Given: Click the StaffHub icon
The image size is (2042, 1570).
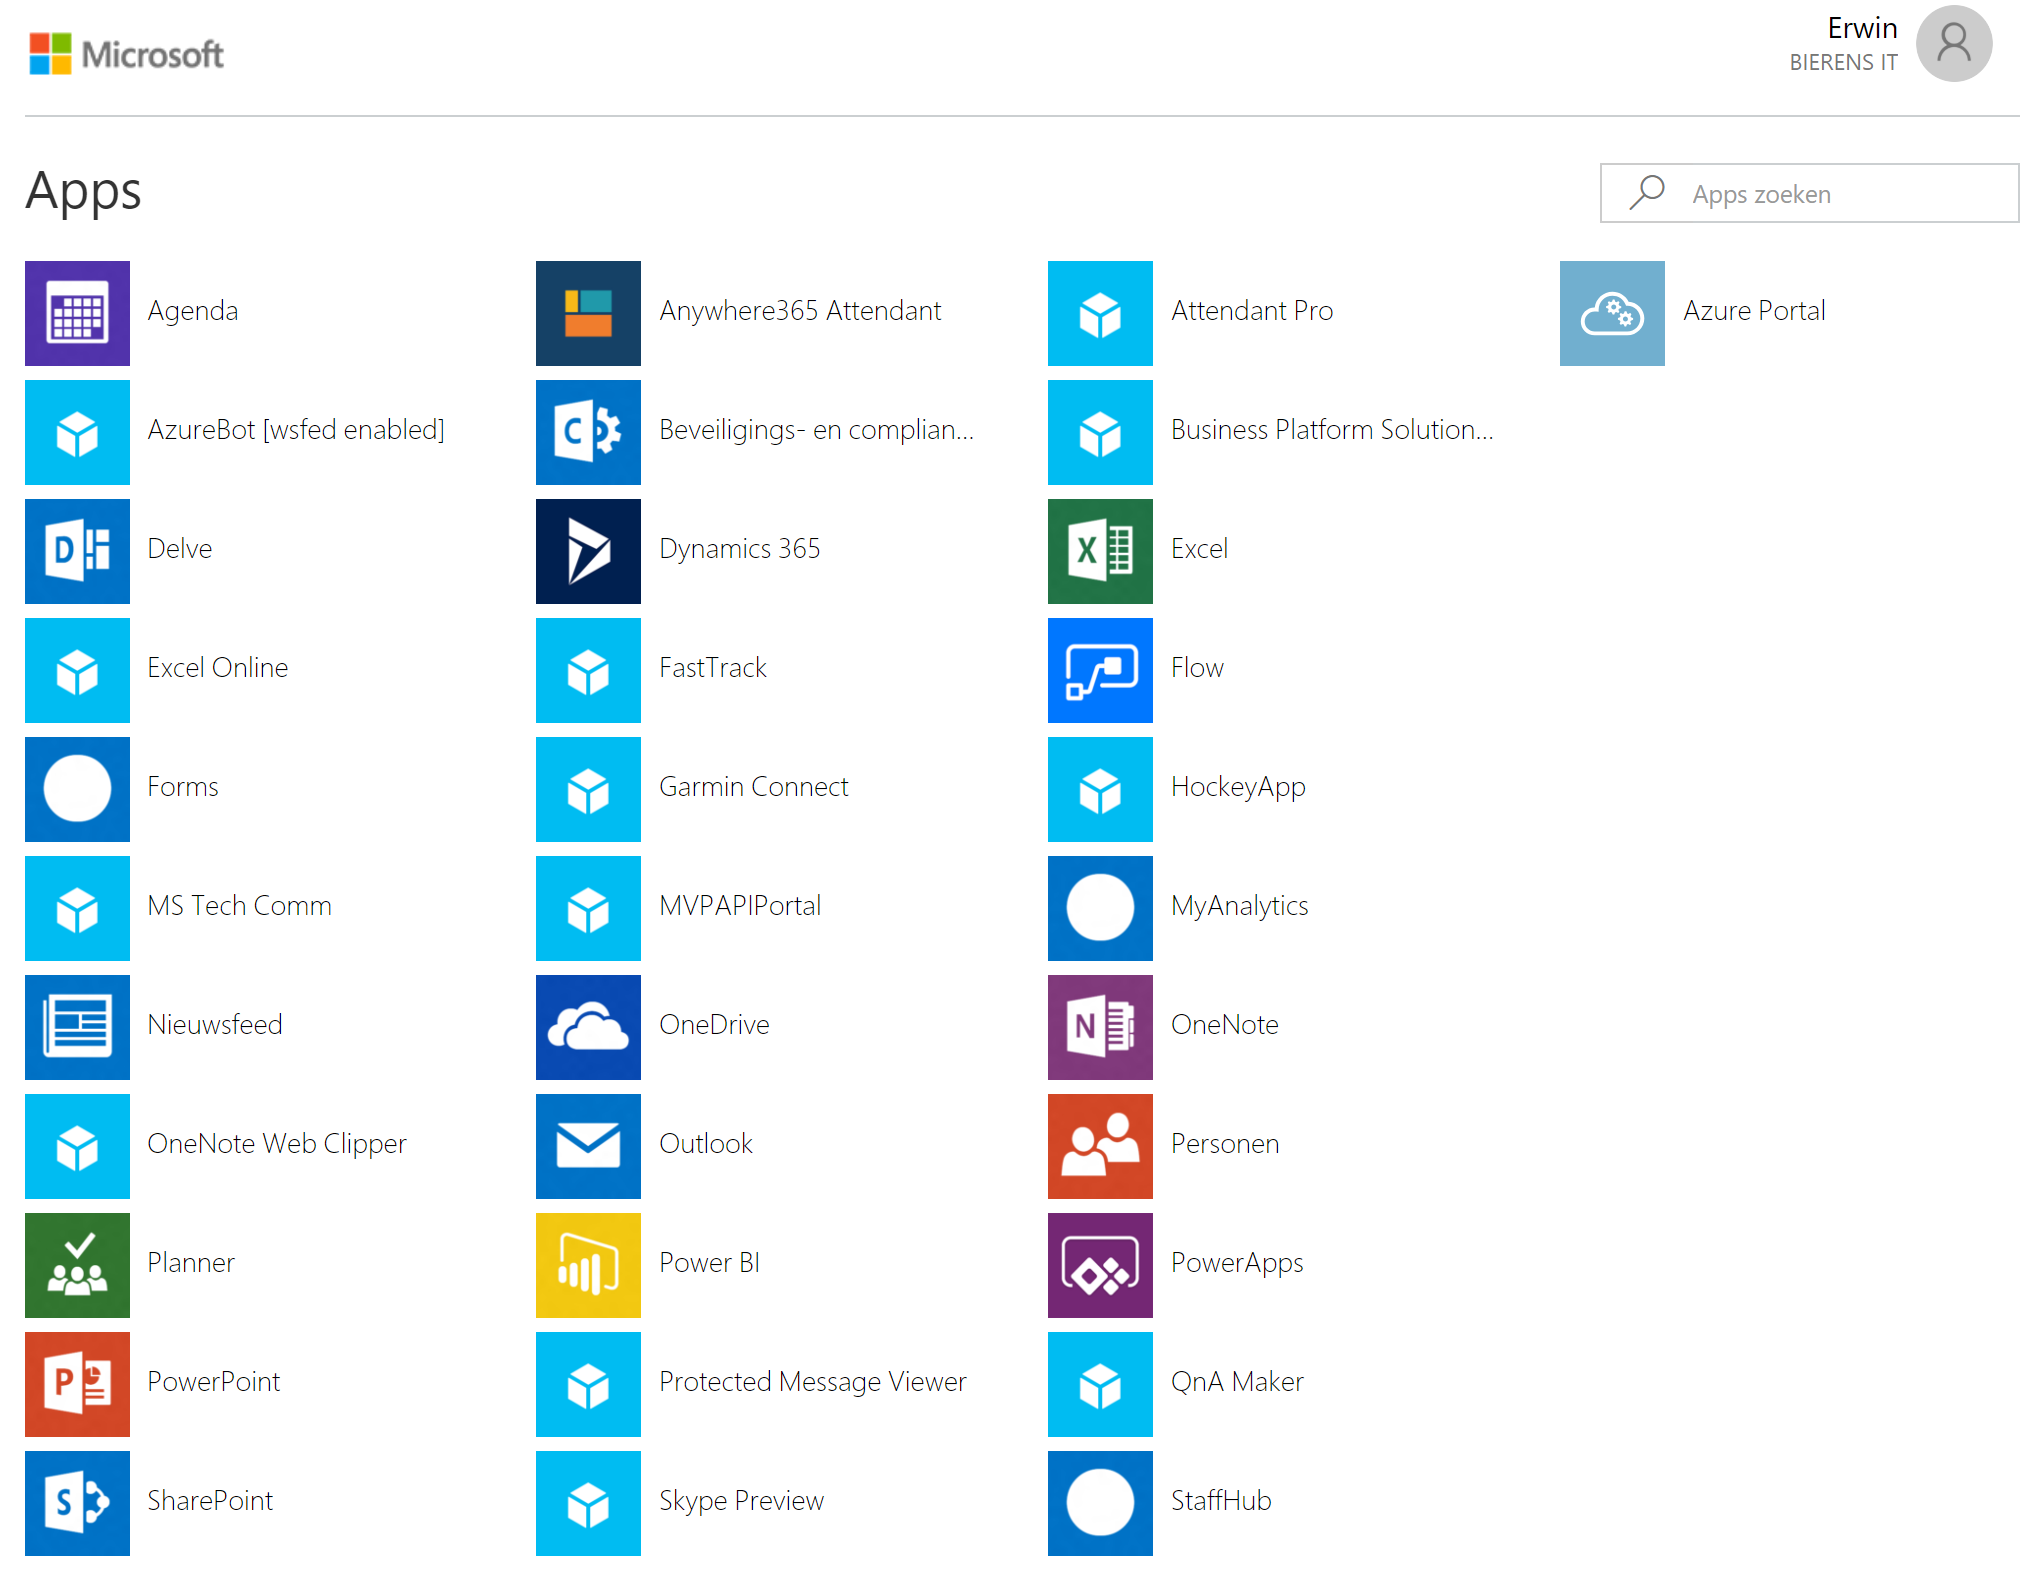Looking at the screenshot, I should [1100, 1503].
